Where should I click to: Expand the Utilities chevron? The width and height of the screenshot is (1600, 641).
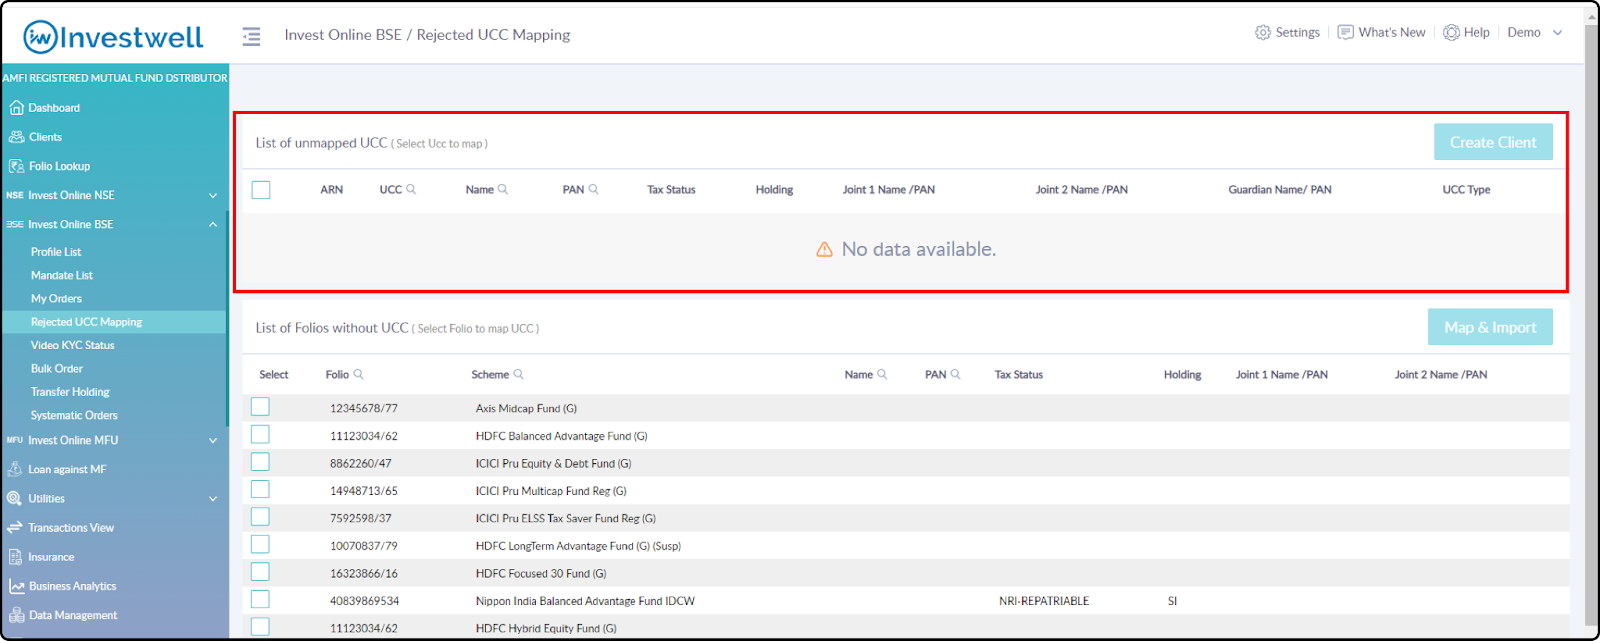click(x=212, y=498)
